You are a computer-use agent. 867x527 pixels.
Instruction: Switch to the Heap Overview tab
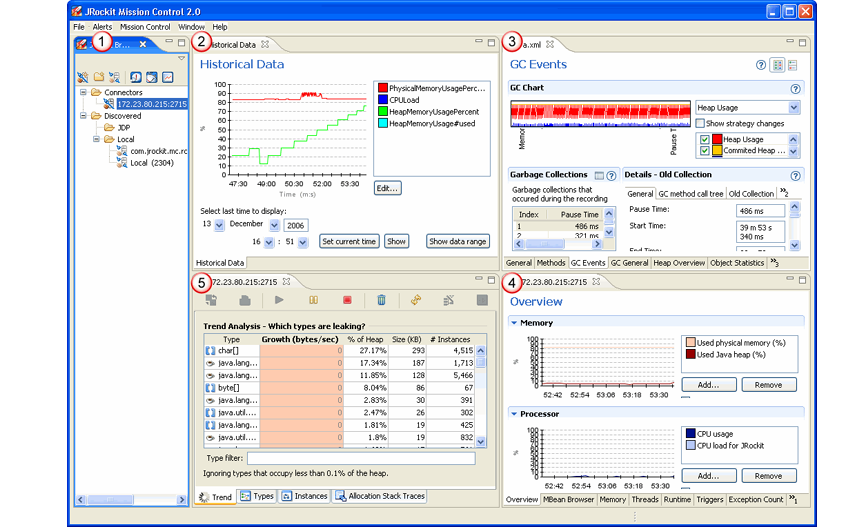[679, 263]
